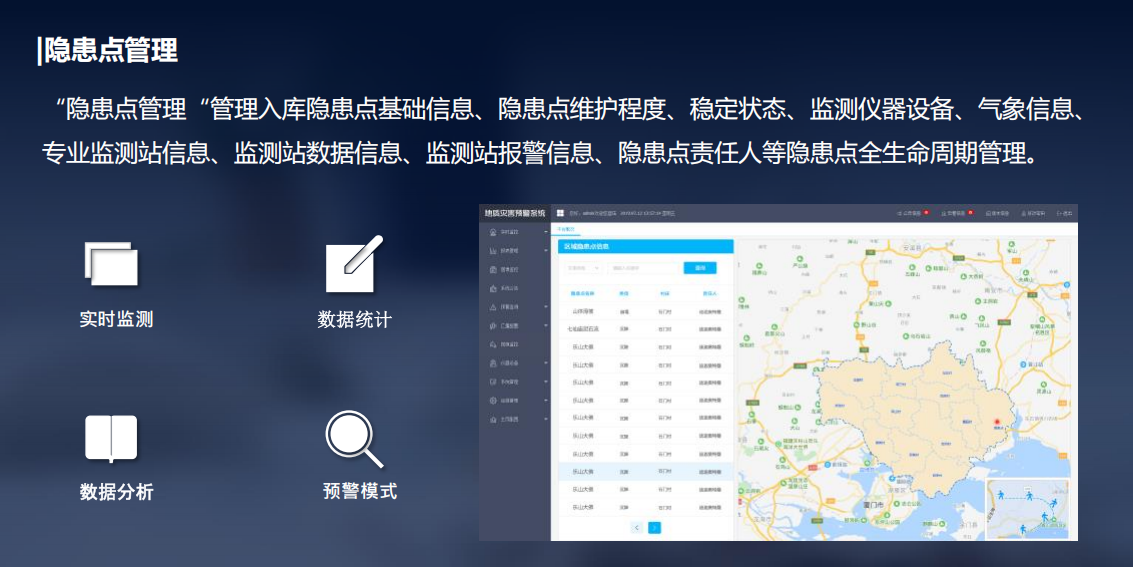1134x567 pixels.
Task: Click the 实时监测 stacked-windows icon
Action: (111, 264)
